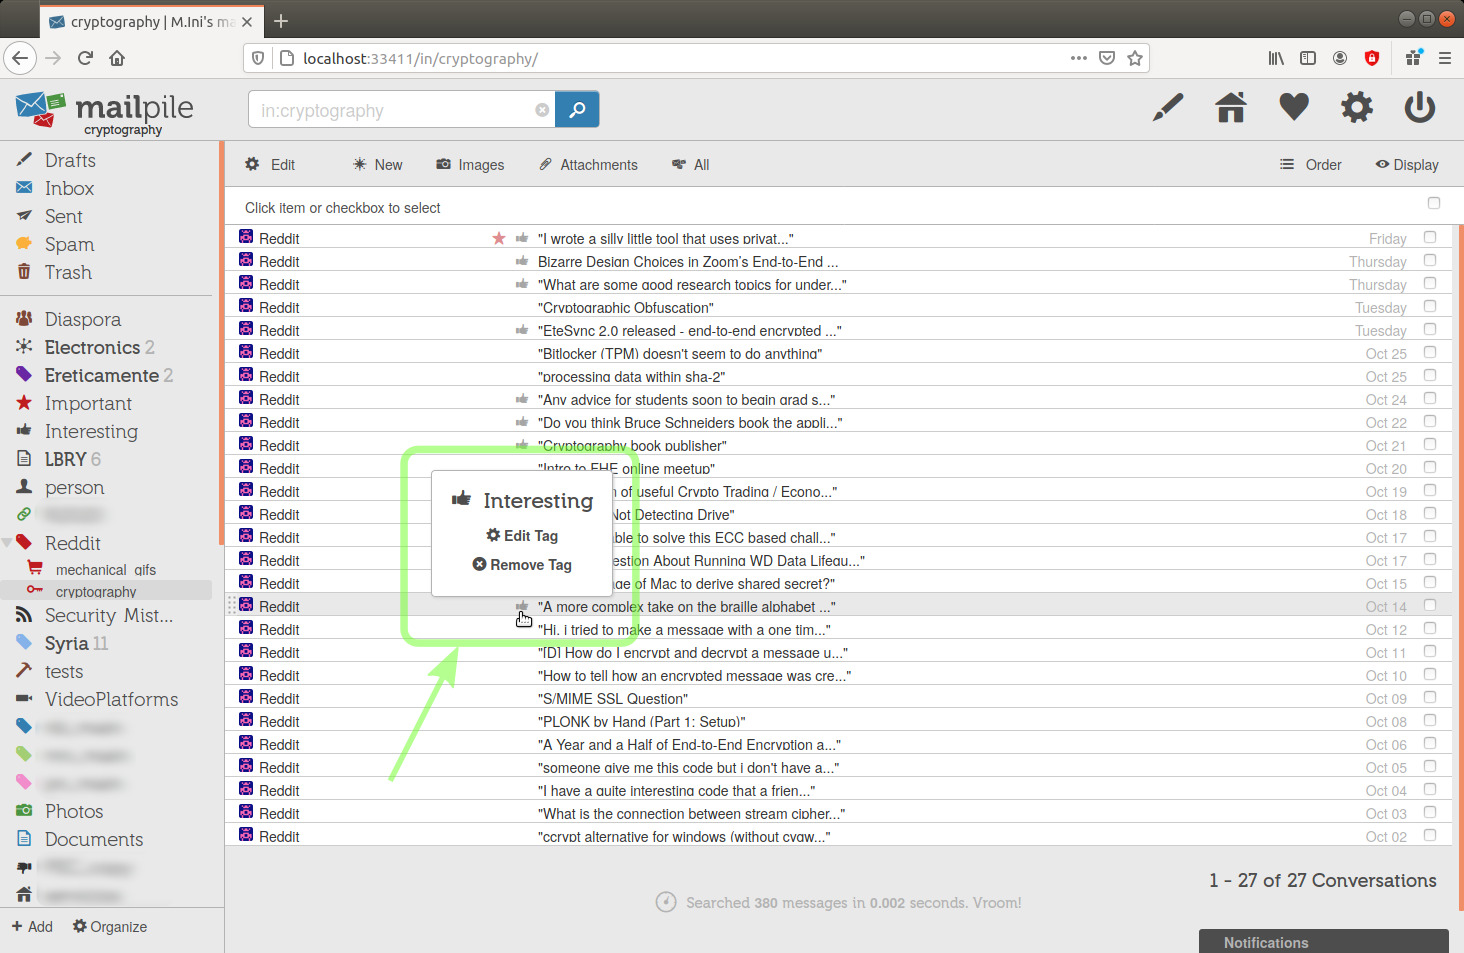This screenshot has height=953, width=1464.
Task: Open the Edit menu in the toolbar
Action: [270, 165]
